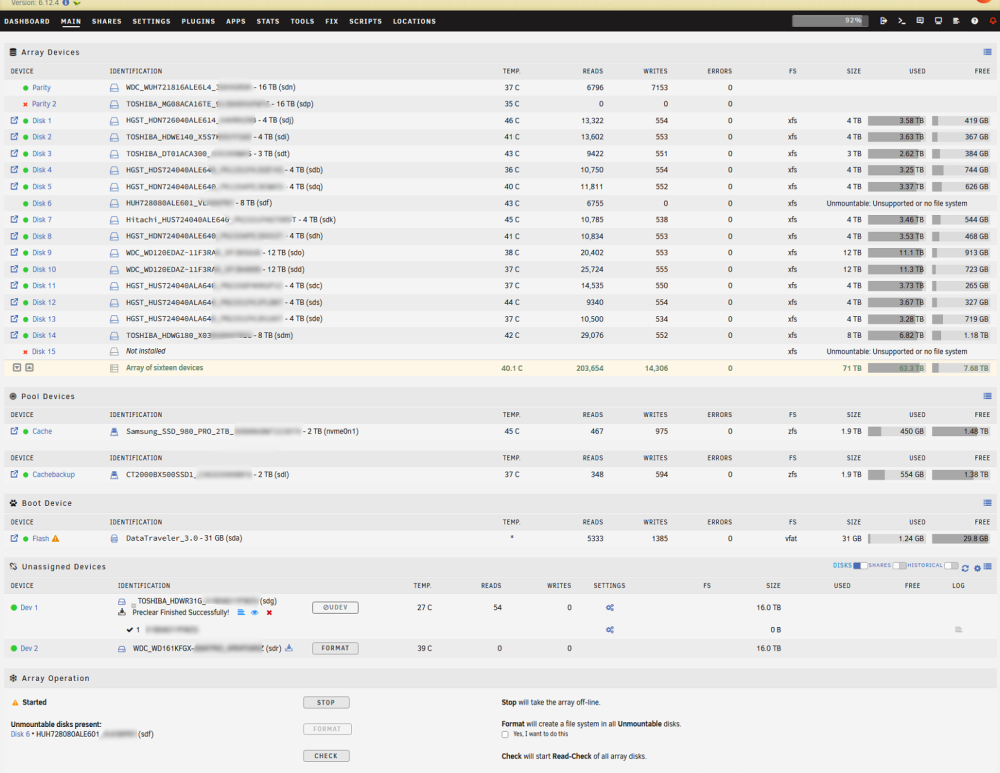Click Pool Devices list view icon
Screen dimensions: 1000x773
tap(987, 396)
